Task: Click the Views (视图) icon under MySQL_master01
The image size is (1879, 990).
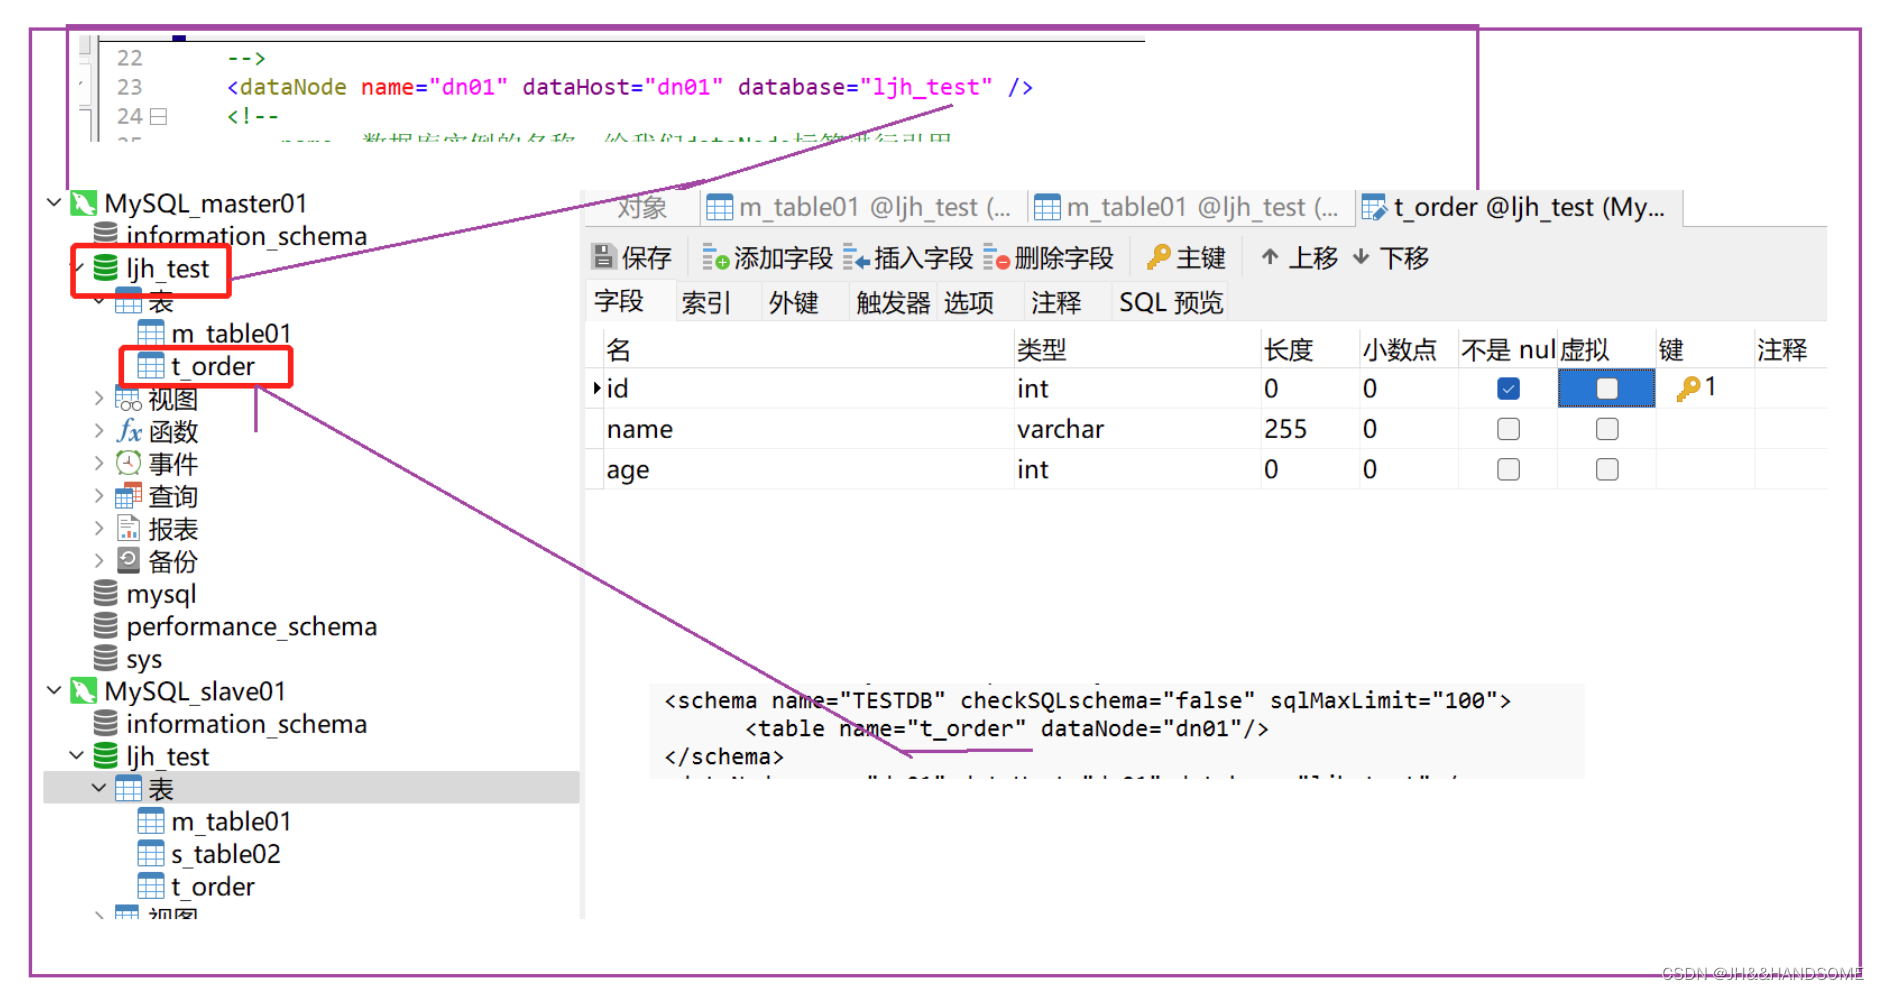Action: coord(128,399)
